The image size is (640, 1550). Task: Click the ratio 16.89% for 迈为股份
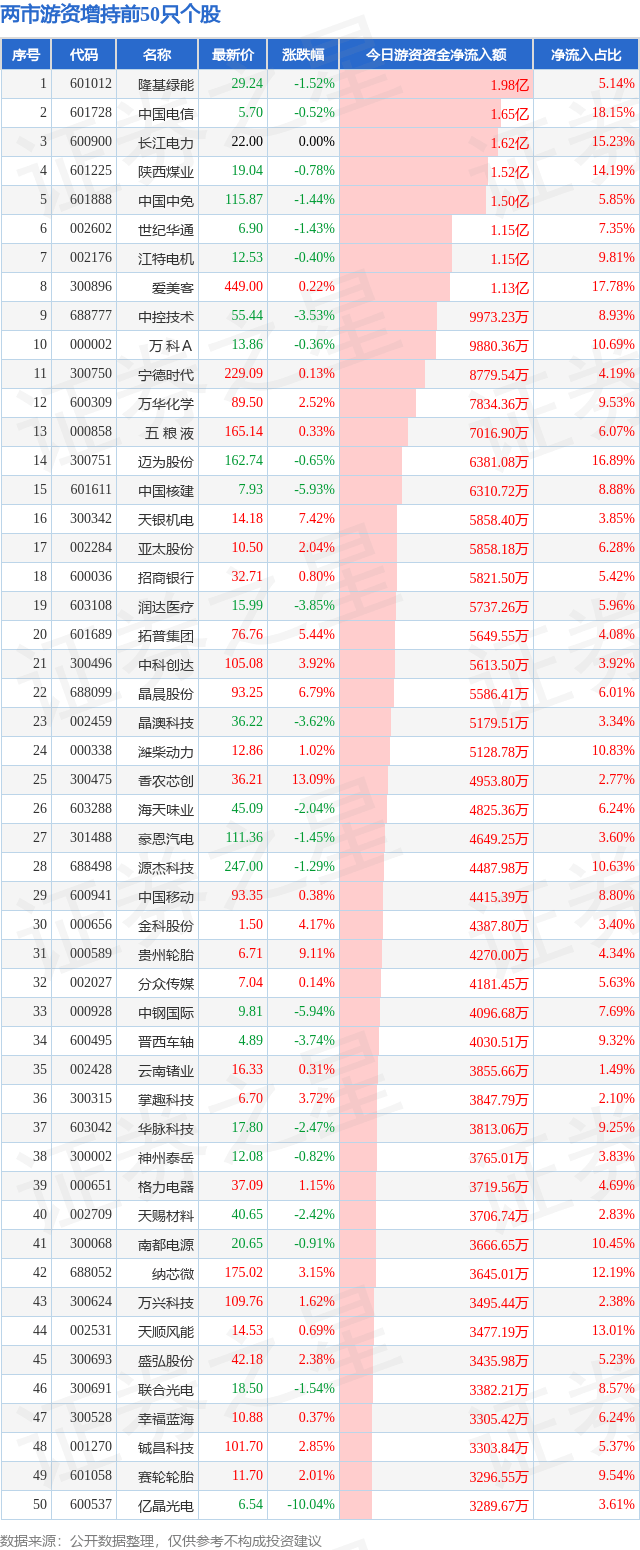[613, 461]
